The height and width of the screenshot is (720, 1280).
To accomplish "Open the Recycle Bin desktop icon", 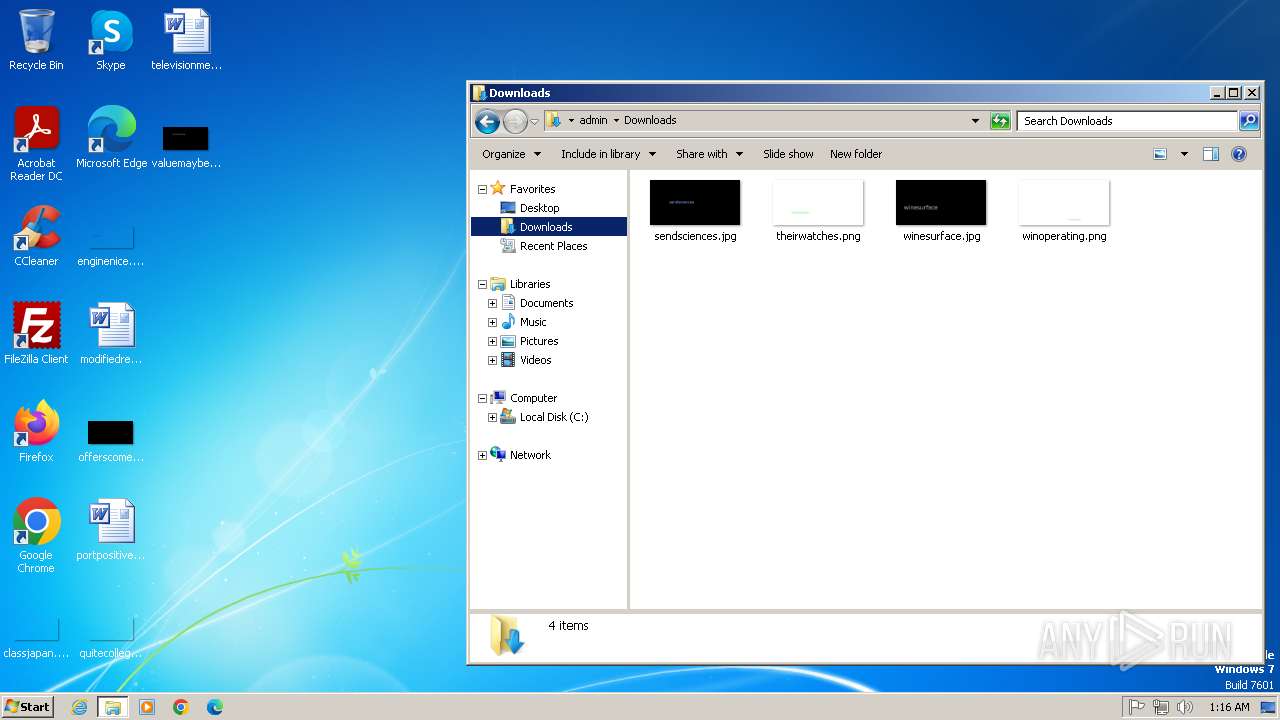I will [x=36, y=40].
